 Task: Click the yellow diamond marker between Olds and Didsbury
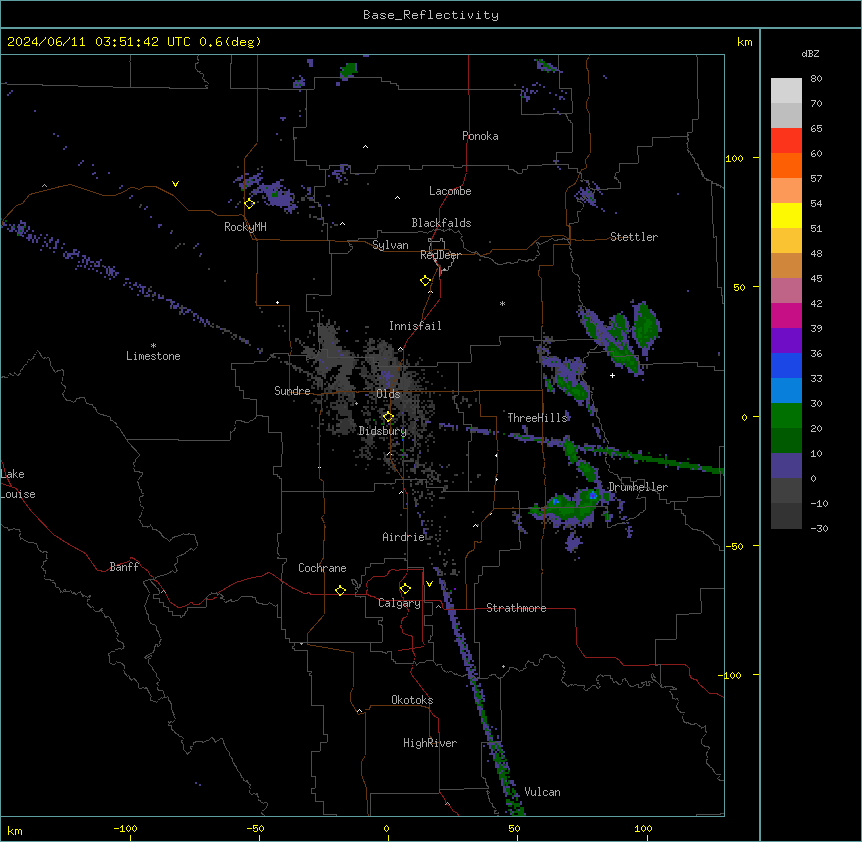pyautogui.click(x=388, y=417)
